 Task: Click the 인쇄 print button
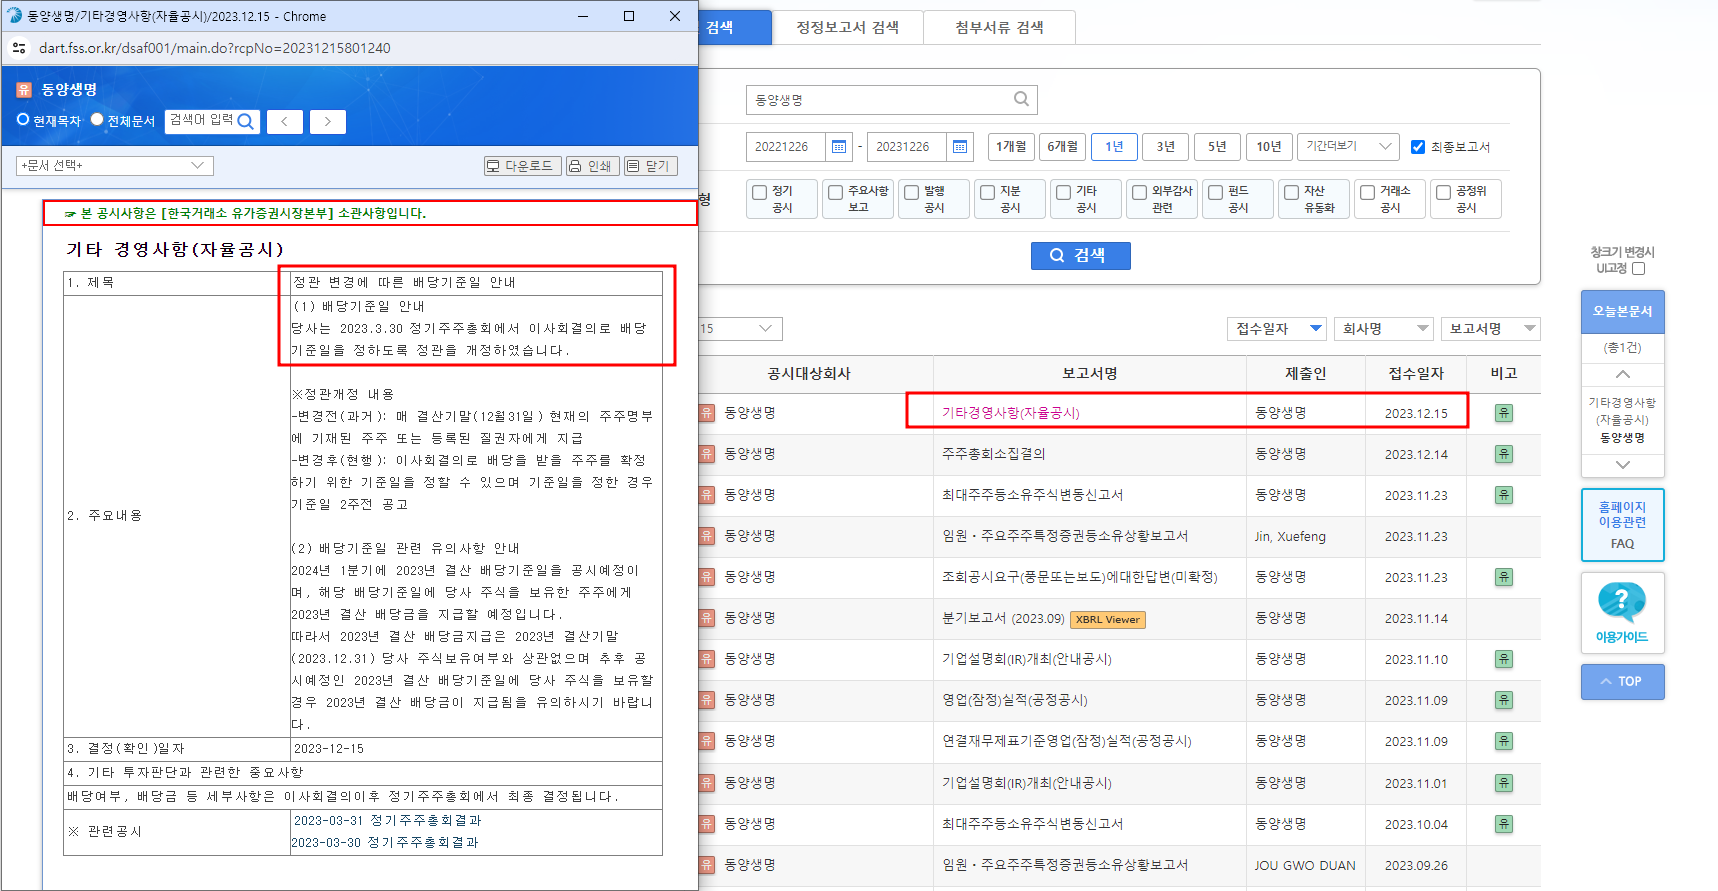point(592,166)
